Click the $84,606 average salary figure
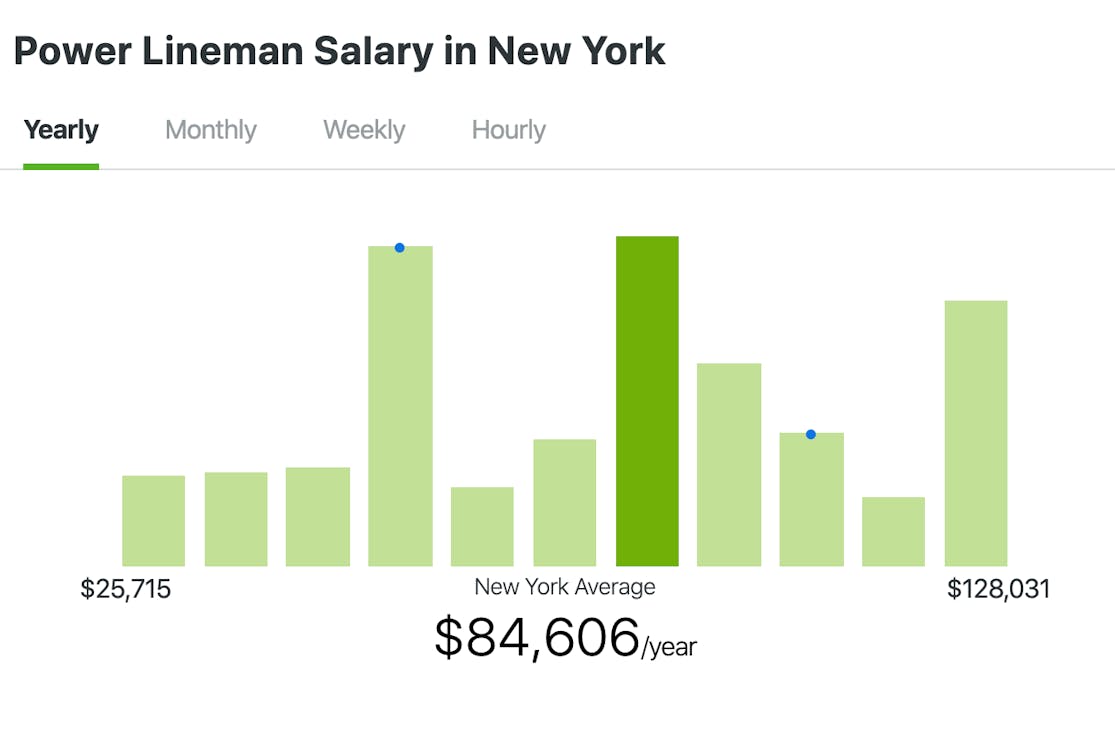 pyautogui.click(x=537, y=637)
